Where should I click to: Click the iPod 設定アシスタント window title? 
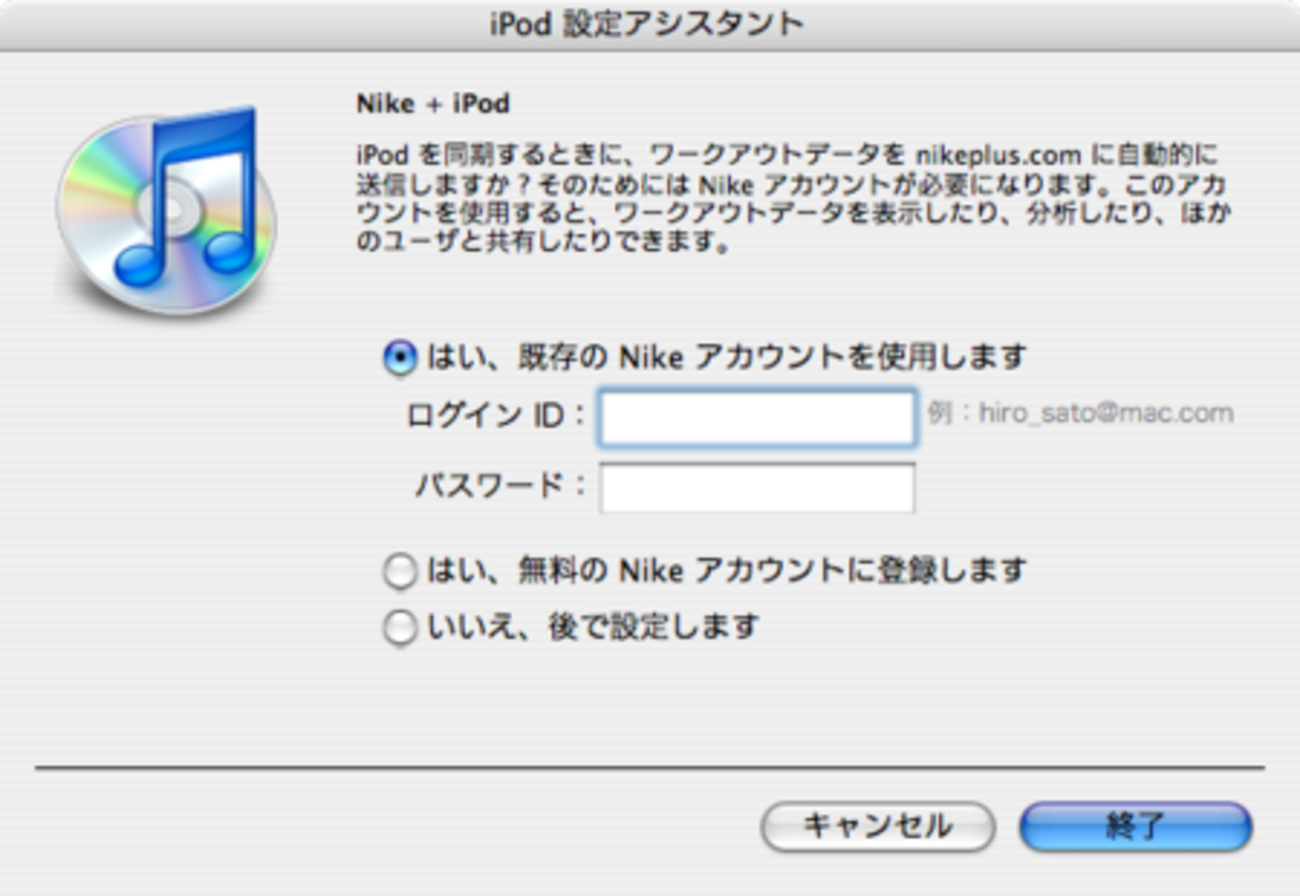click(647, 24)
